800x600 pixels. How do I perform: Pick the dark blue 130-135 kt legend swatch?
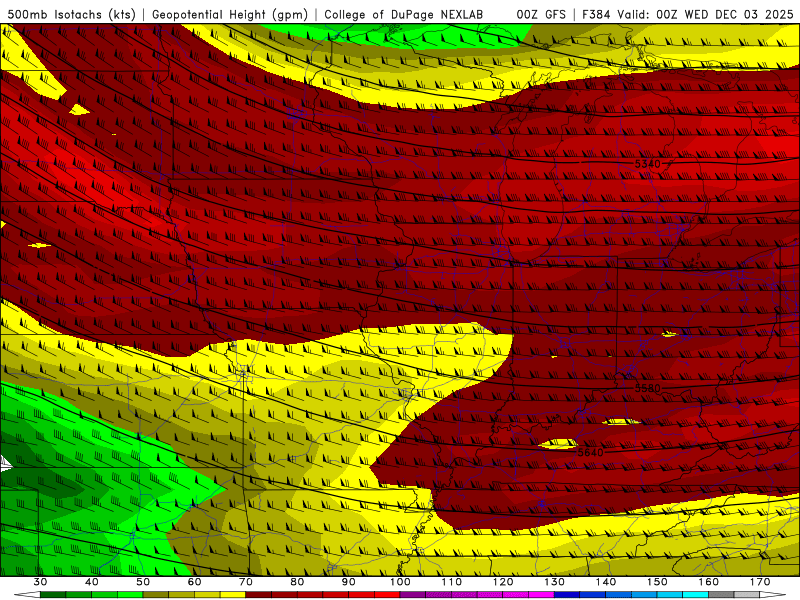tap(567, 595)
